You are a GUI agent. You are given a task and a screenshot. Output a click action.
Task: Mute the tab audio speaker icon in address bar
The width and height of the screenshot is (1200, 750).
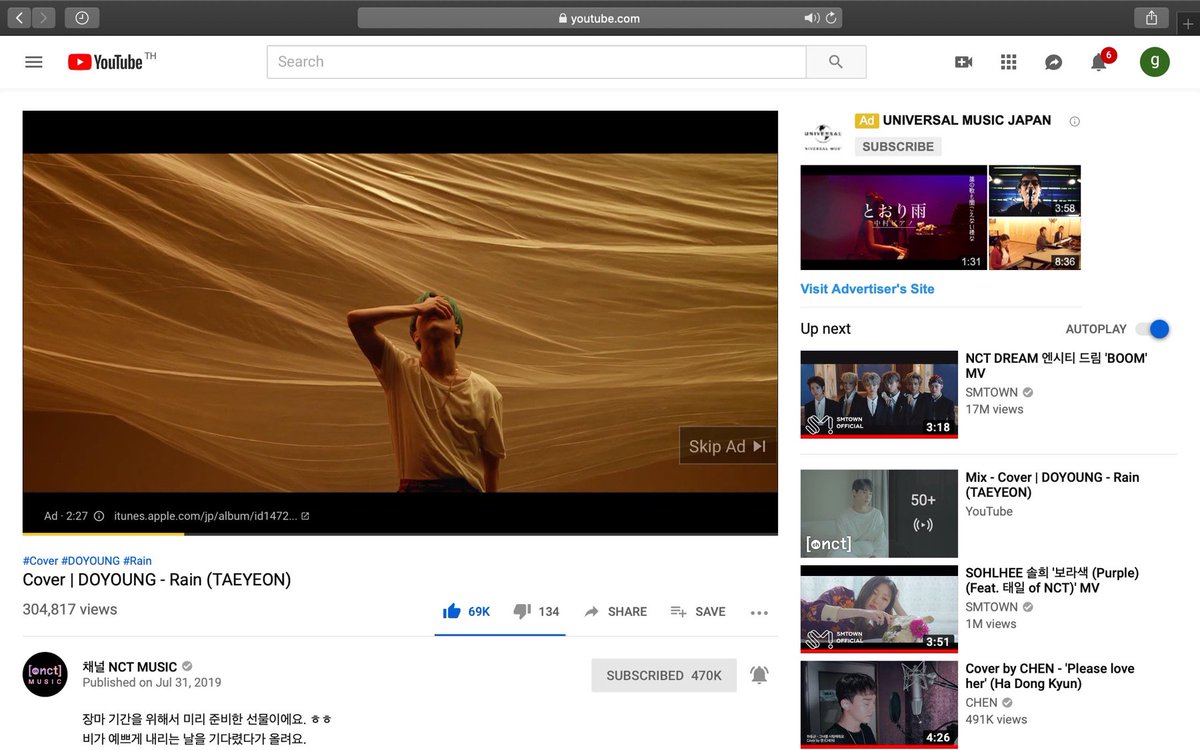coord(812,18)
